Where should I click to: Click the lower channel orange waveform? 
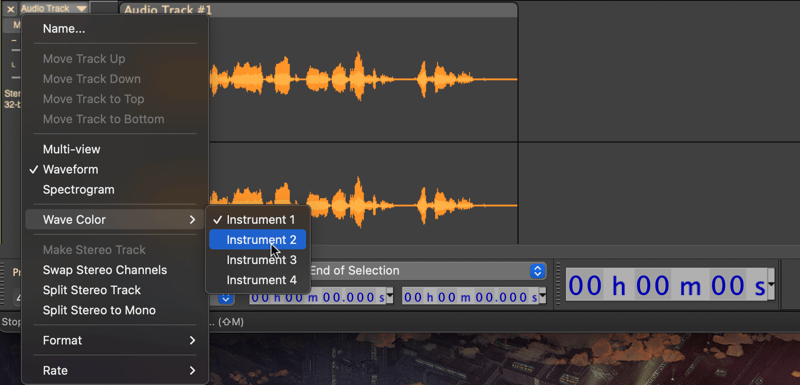pyautogui.click(x=363, y=206)
